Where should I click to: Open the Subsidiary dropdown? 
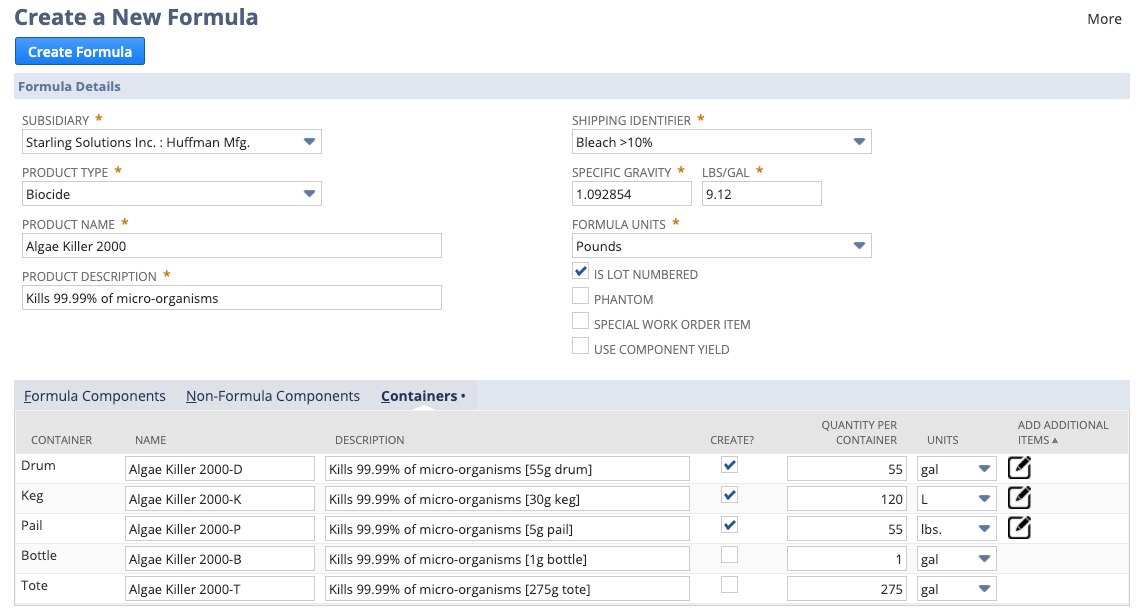[171, 142]
